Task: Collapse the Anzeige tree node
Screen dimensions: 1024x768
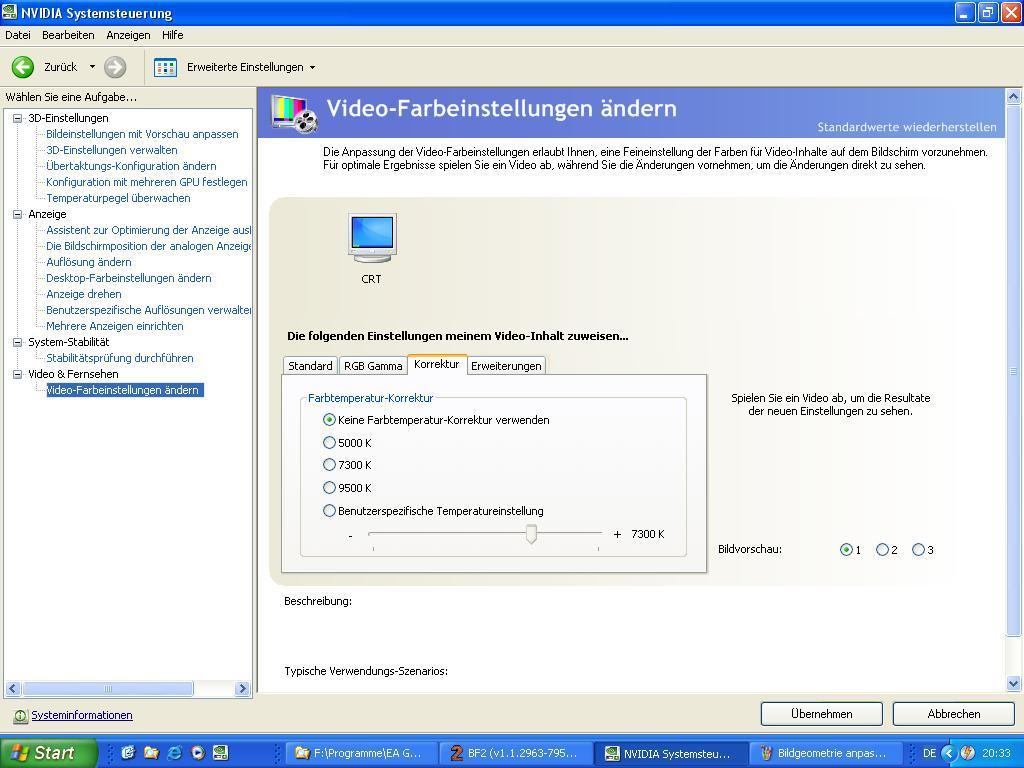Action: point(18,214)
